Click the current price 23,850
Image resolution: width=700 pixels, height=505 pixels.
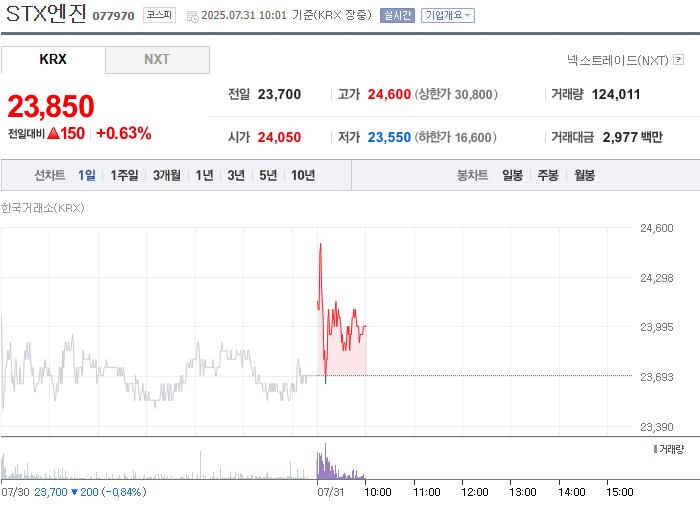point(51,107)
